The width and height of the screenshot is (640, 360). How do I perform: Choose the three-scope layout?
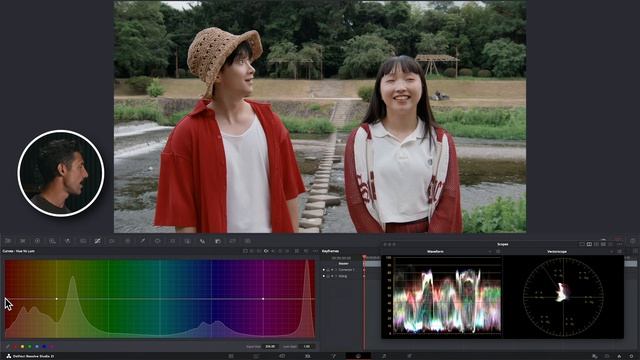596,244
